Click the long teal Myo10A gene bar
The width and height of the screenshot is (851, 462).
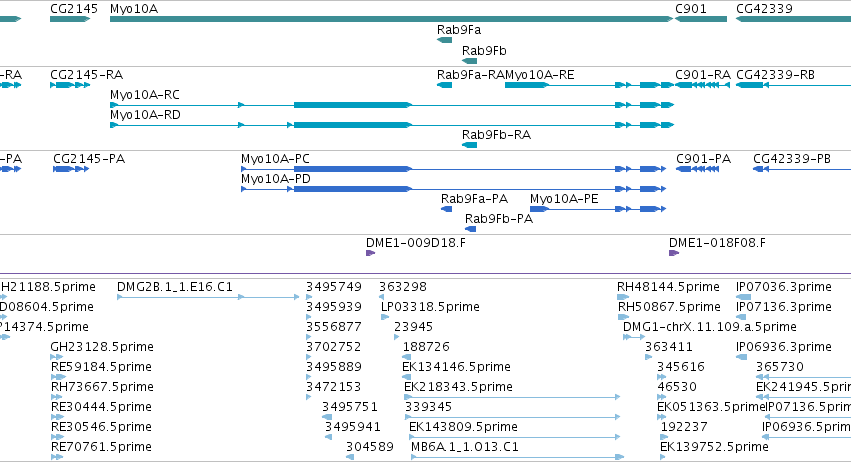tap(391, 19)
